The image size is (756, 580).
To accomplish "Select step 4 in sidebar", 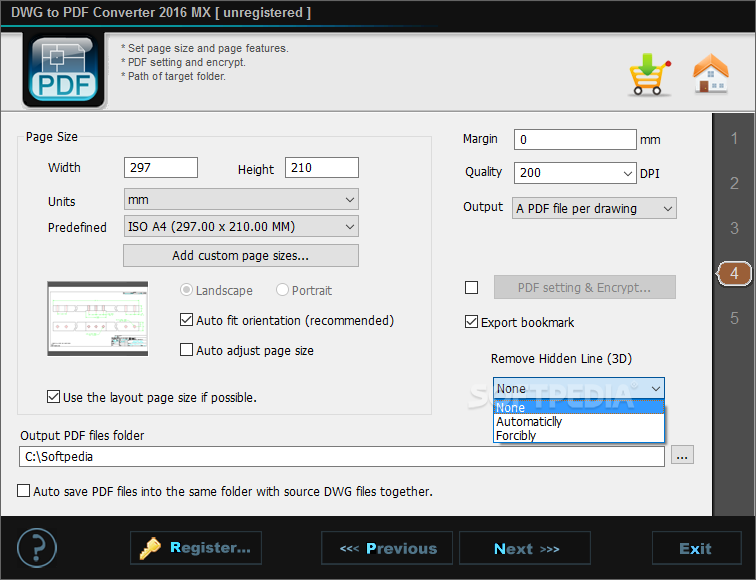I will (x=734, y=273).
